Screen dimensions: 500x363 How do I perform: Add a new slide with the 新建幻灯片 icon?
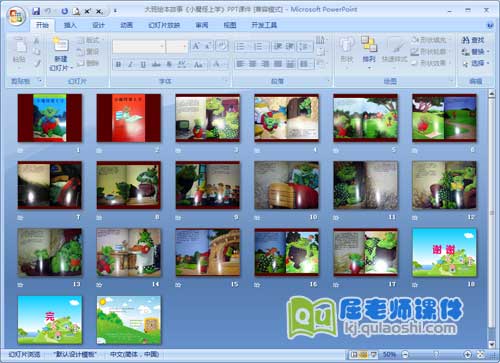[x=61, y=44]
